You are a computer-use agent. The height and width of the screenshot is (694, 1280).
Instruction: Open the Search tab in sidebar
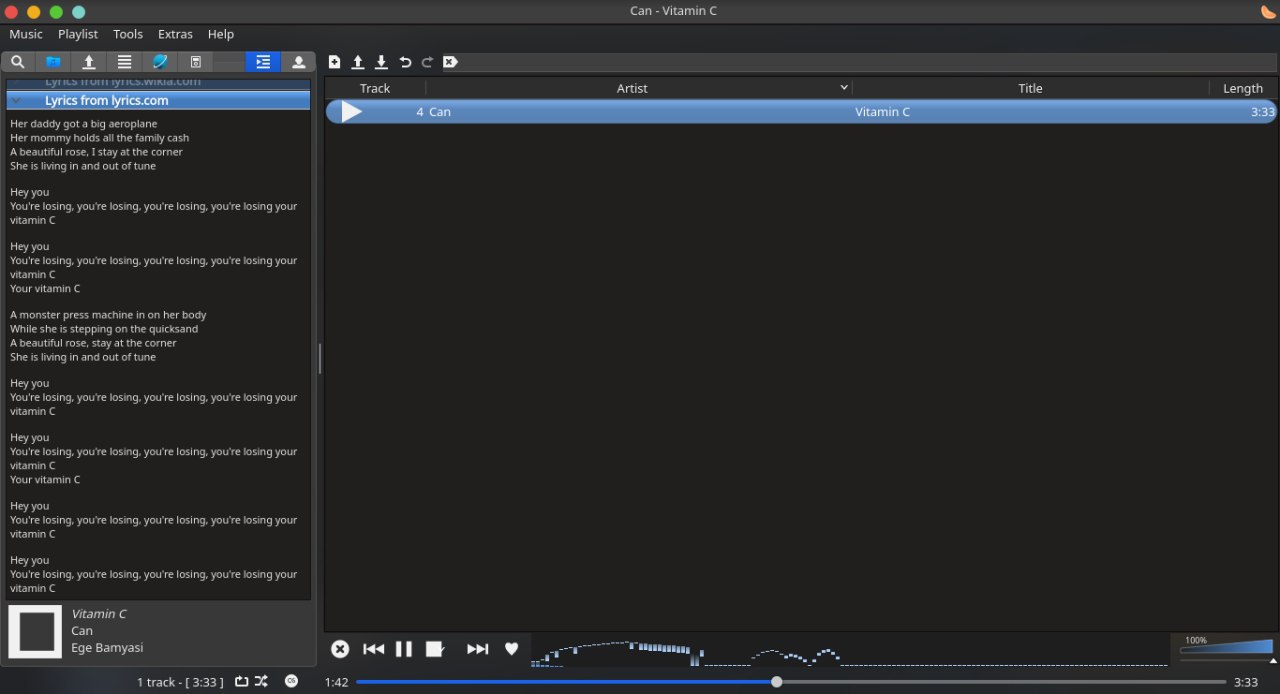click(x=18, y=62)
